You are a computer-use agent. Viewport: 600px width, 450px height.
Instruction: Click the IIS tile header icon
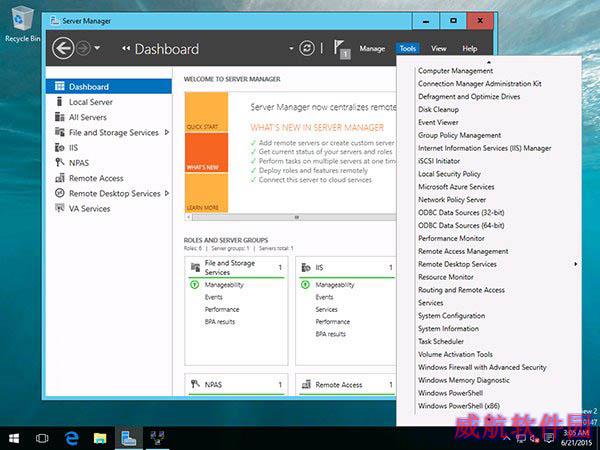click(306, 267)
